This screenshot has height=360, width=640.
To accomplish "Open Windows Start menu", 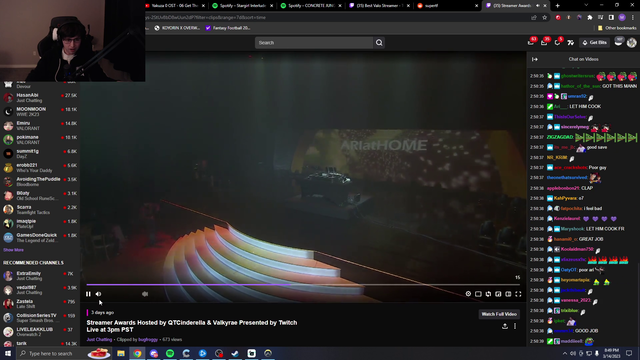I will 8,353.
